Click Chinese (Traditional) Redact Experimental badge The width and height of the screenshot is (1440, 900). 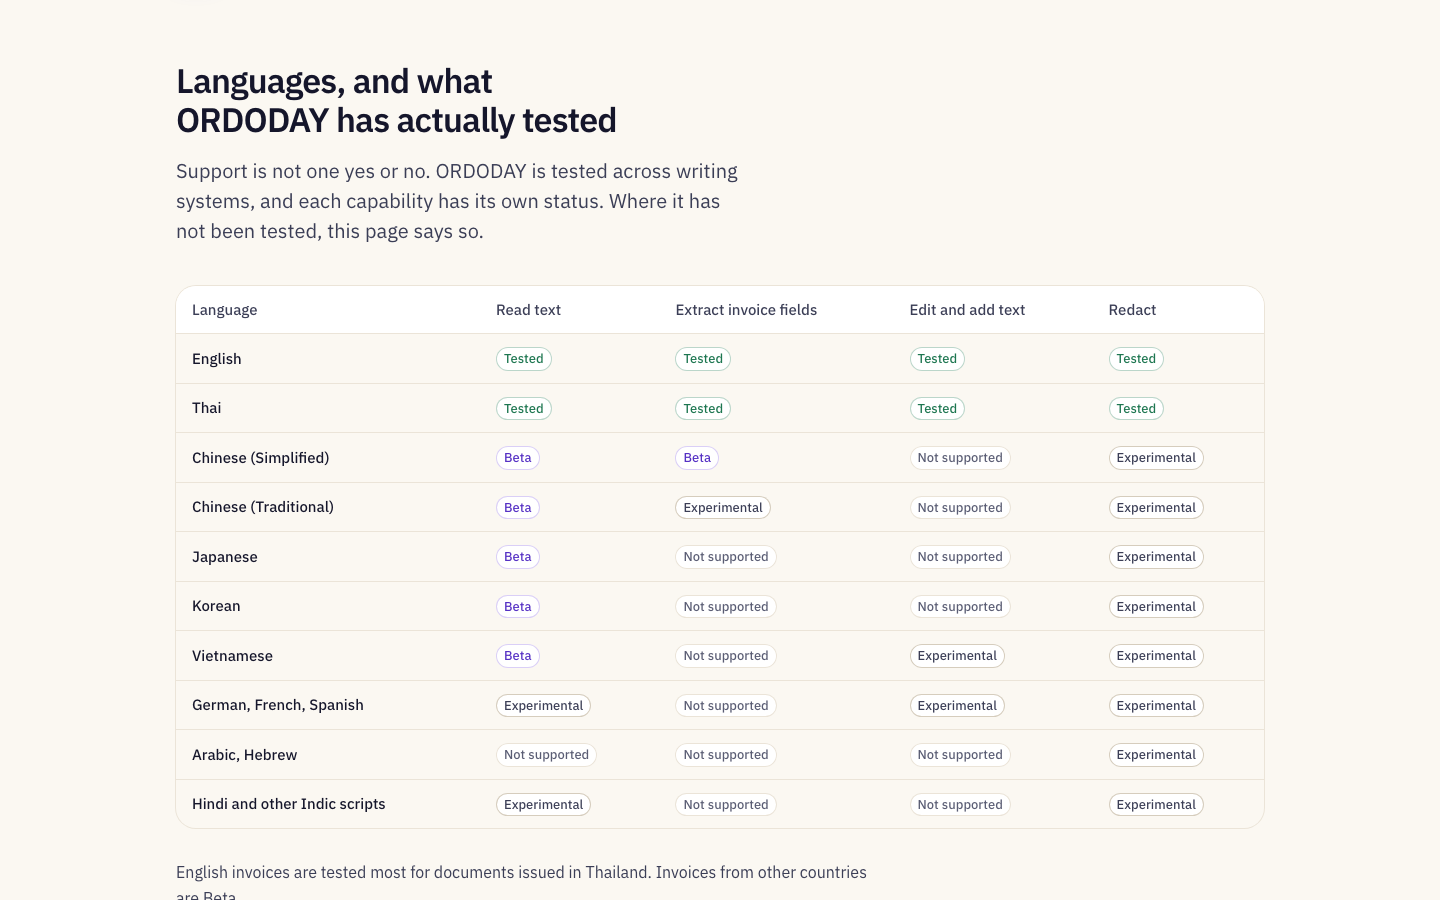tap(1156, 507)
